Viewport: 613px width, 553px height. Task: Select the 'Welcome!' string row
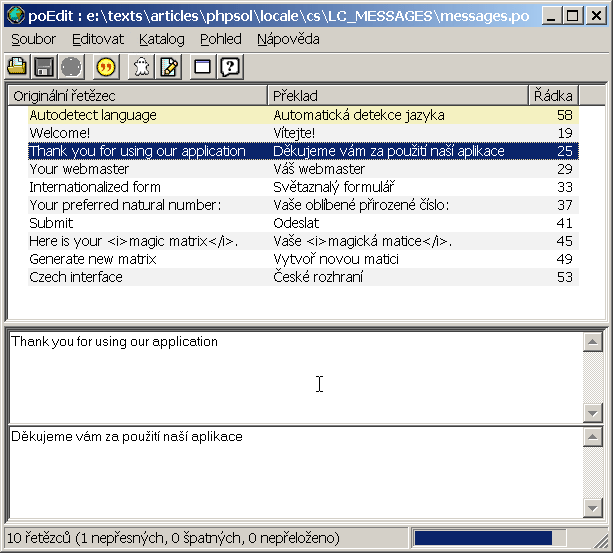(303, 133)
